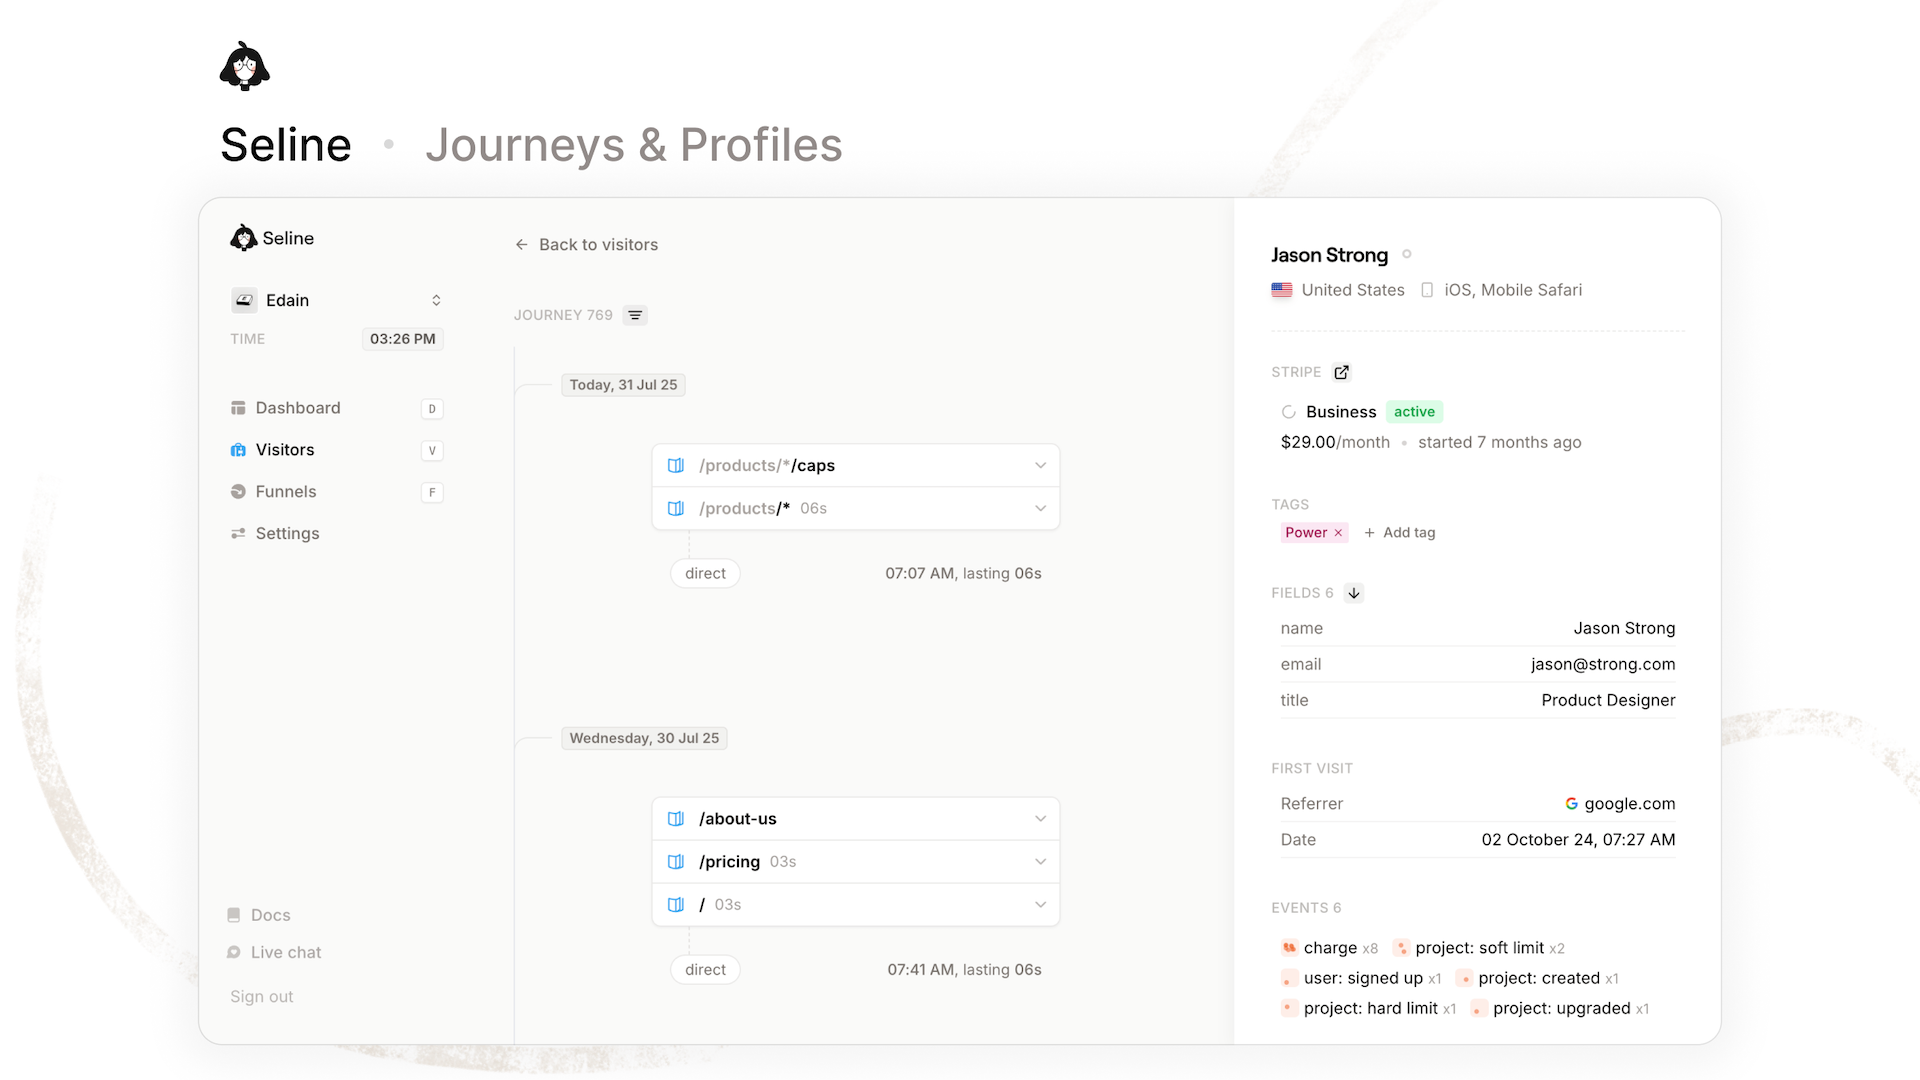
Task: Click the Edain workspace avatar icon
Action: click(244, 300)
